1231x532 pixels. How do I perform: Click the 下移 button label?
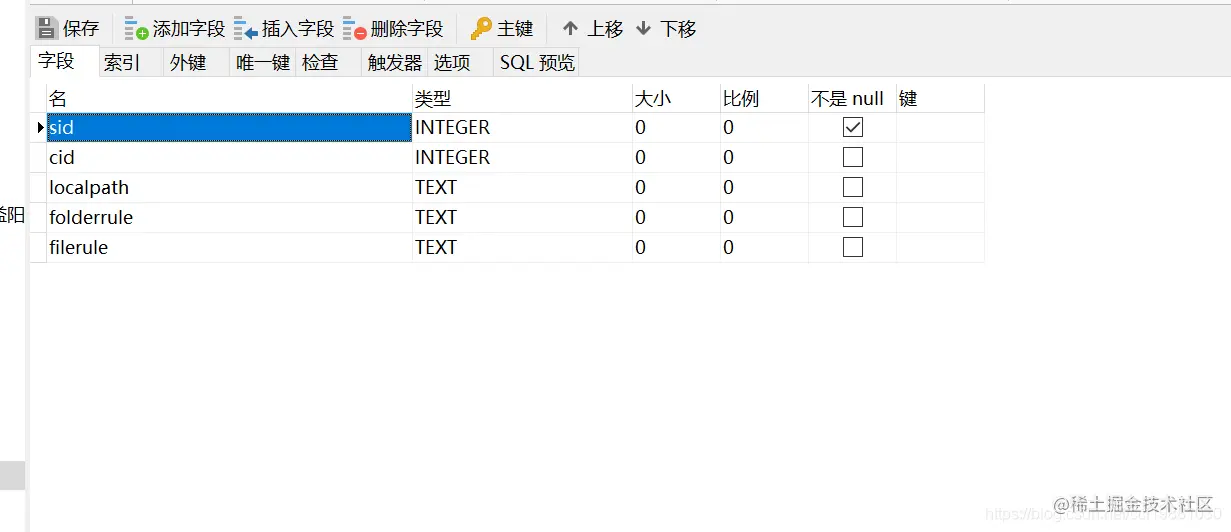[678, 29]
